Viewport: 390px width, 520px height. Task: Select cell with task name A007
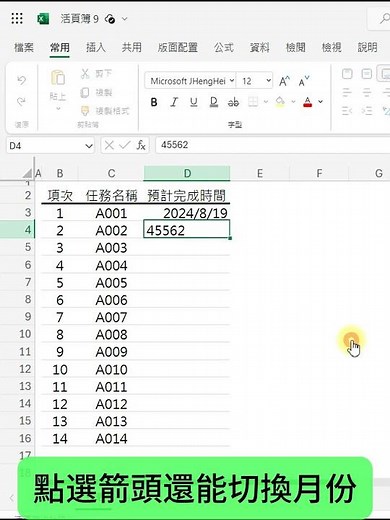pyautogui.click(x=111, y=317)
